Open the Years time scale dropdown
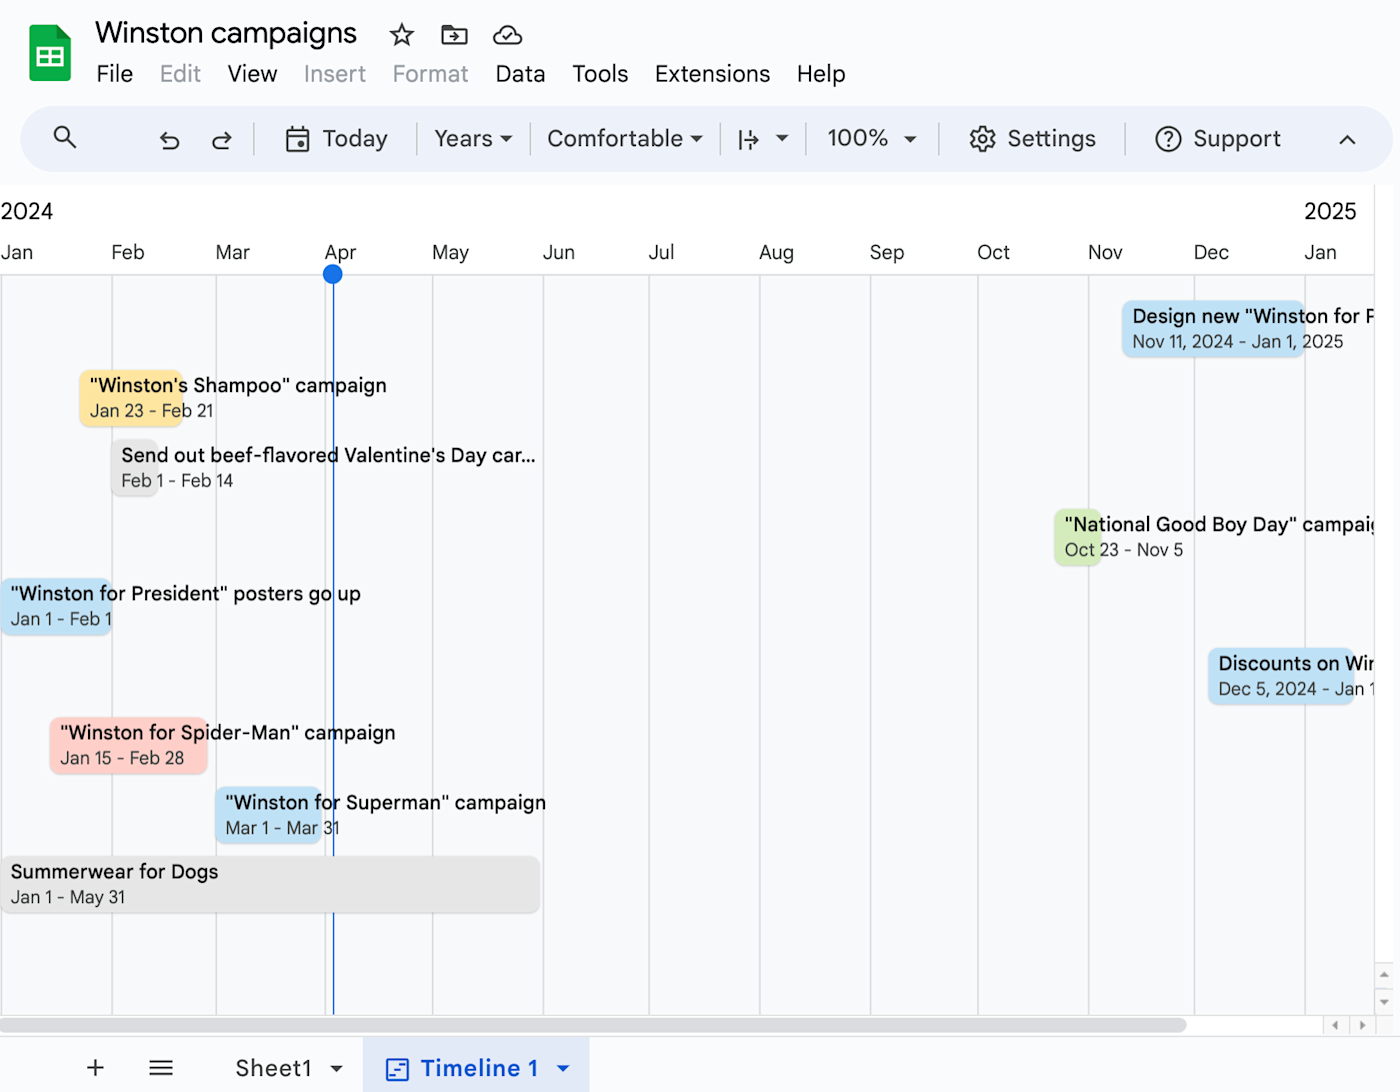The height and width of the screenshot is (1092, 1400). pyautogui.click(x=473, y=139)
